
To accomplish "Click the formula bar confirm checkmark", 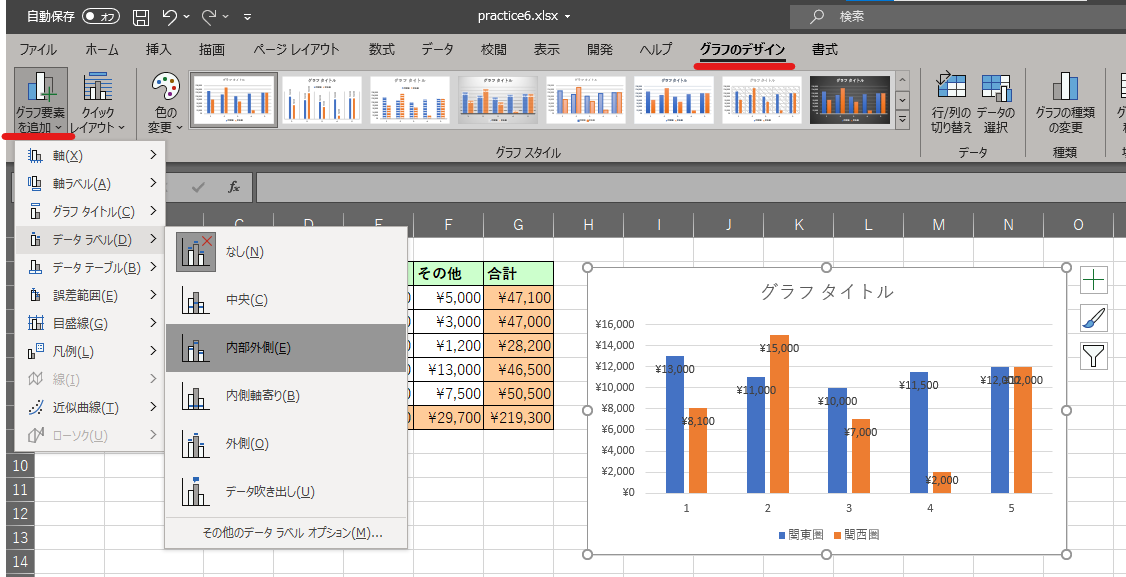I will pos(199,188).
